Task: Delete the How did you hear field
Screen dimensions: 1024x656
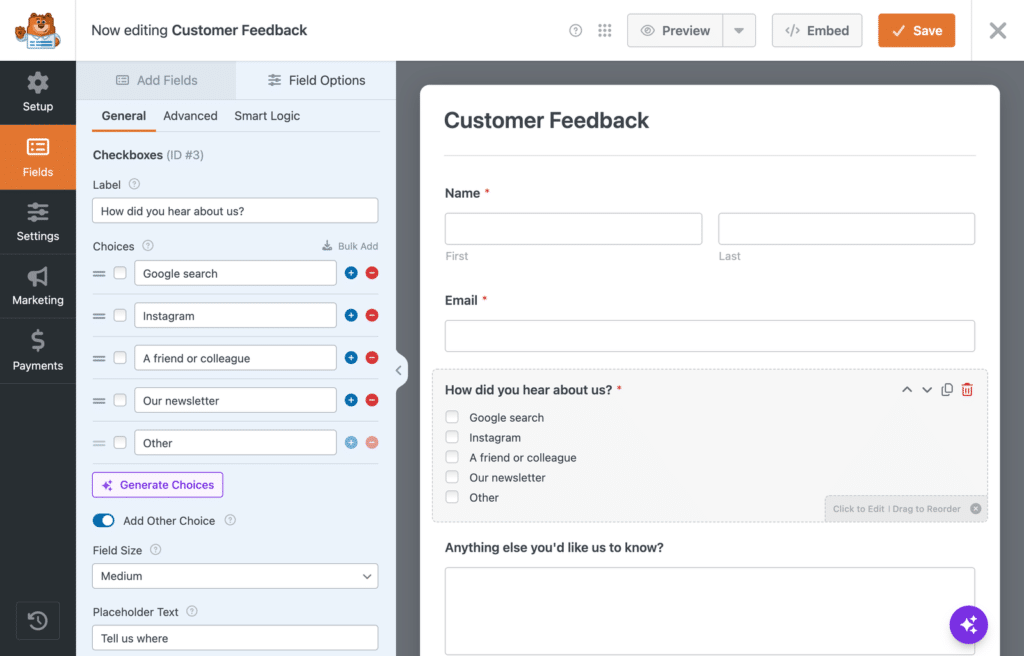Action: 967,390
